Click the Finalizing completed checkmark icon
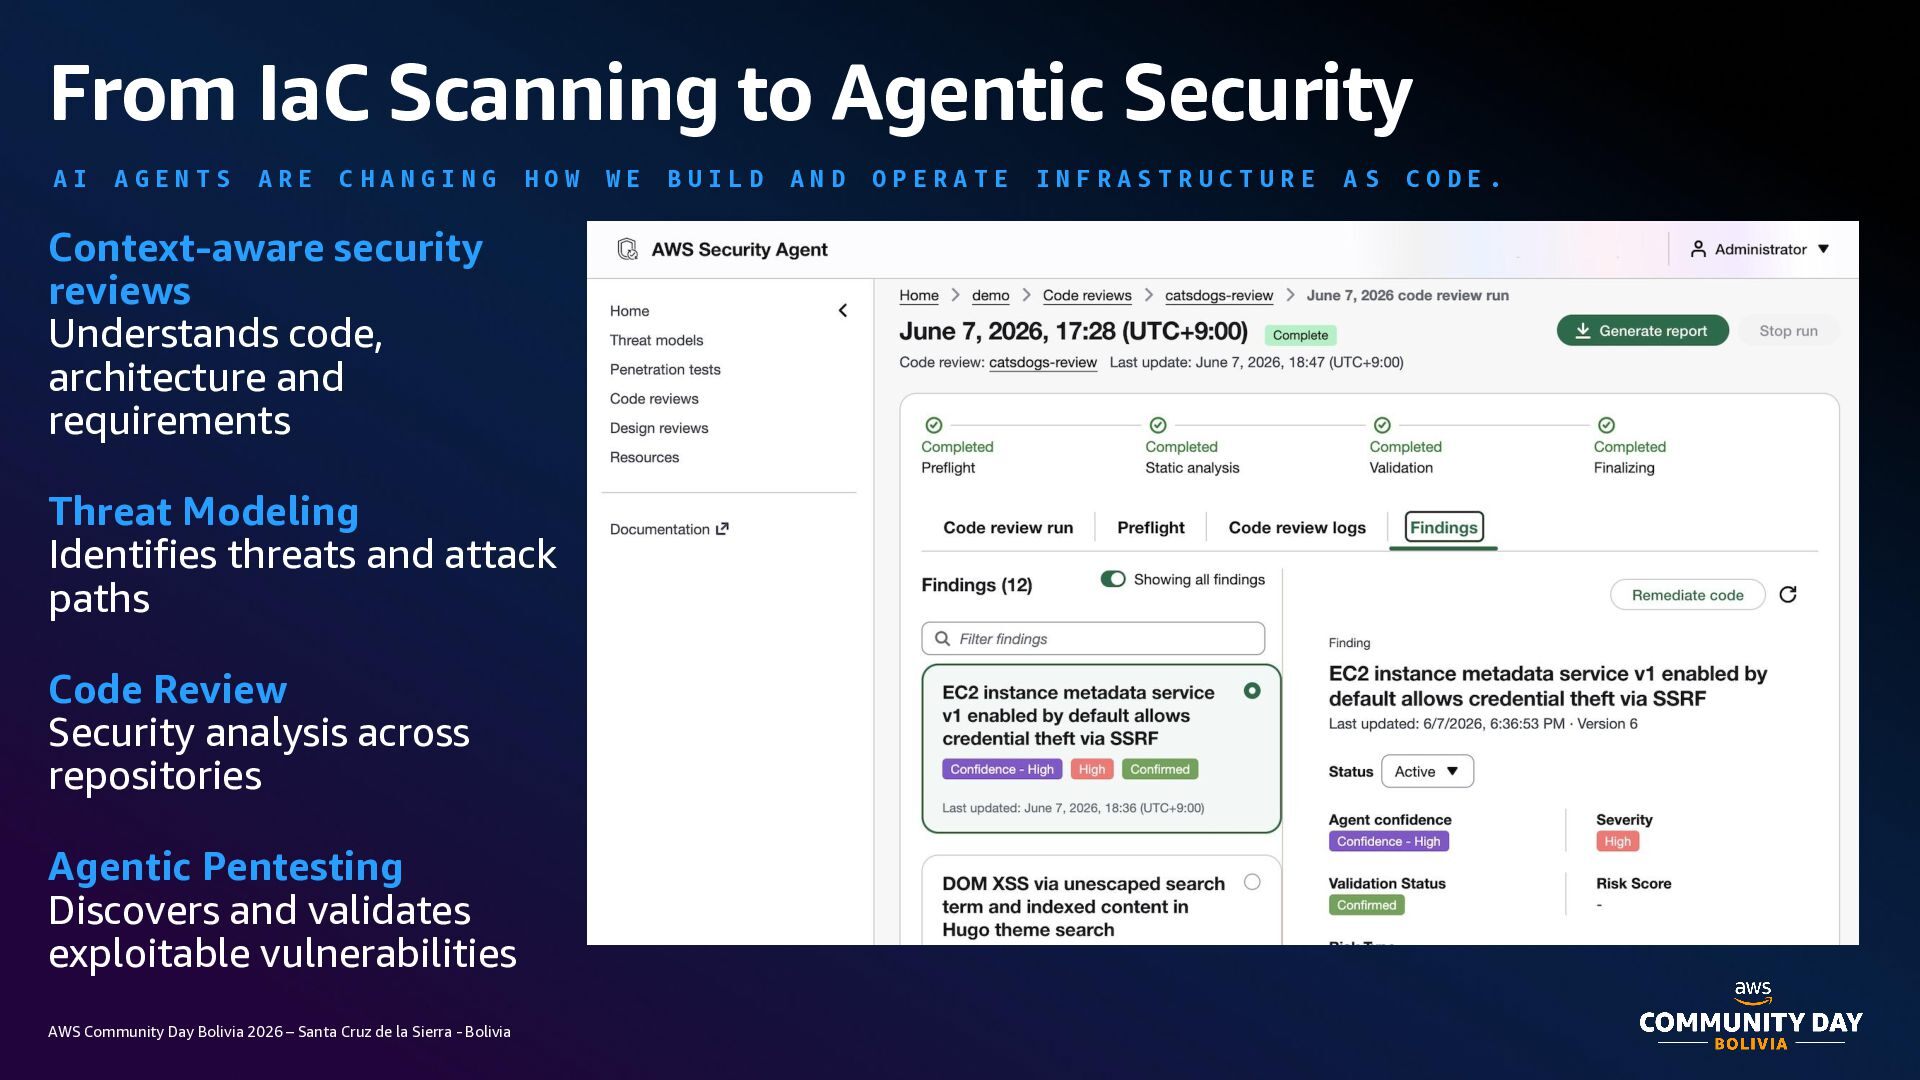1920x1080 pixels. pos(1606,424)
